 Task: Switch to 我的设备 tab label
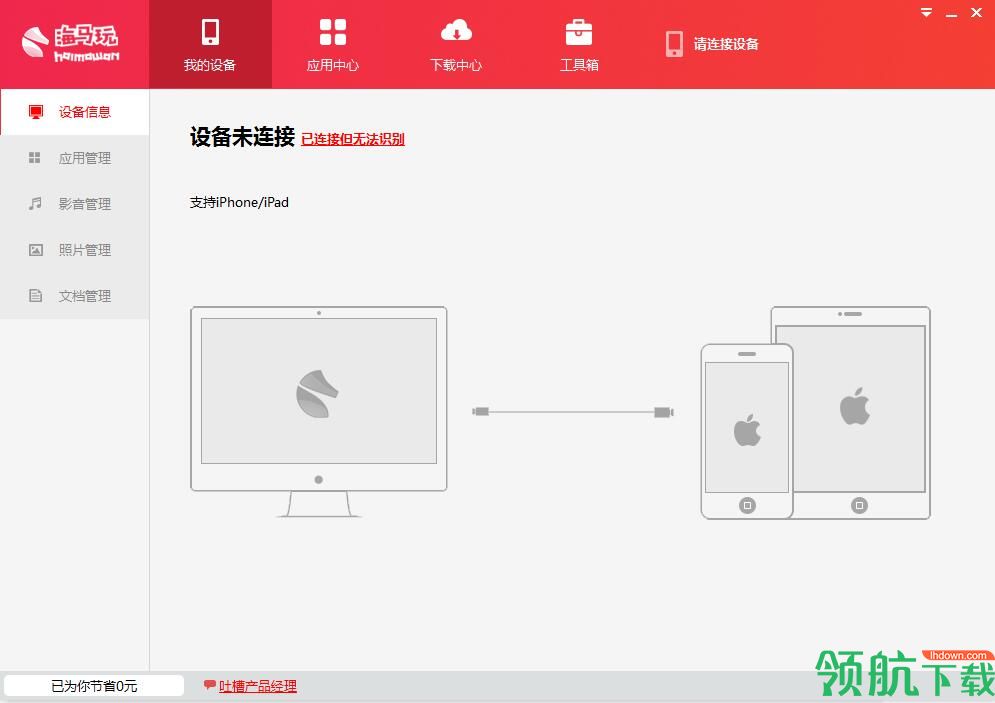(210, 65)
